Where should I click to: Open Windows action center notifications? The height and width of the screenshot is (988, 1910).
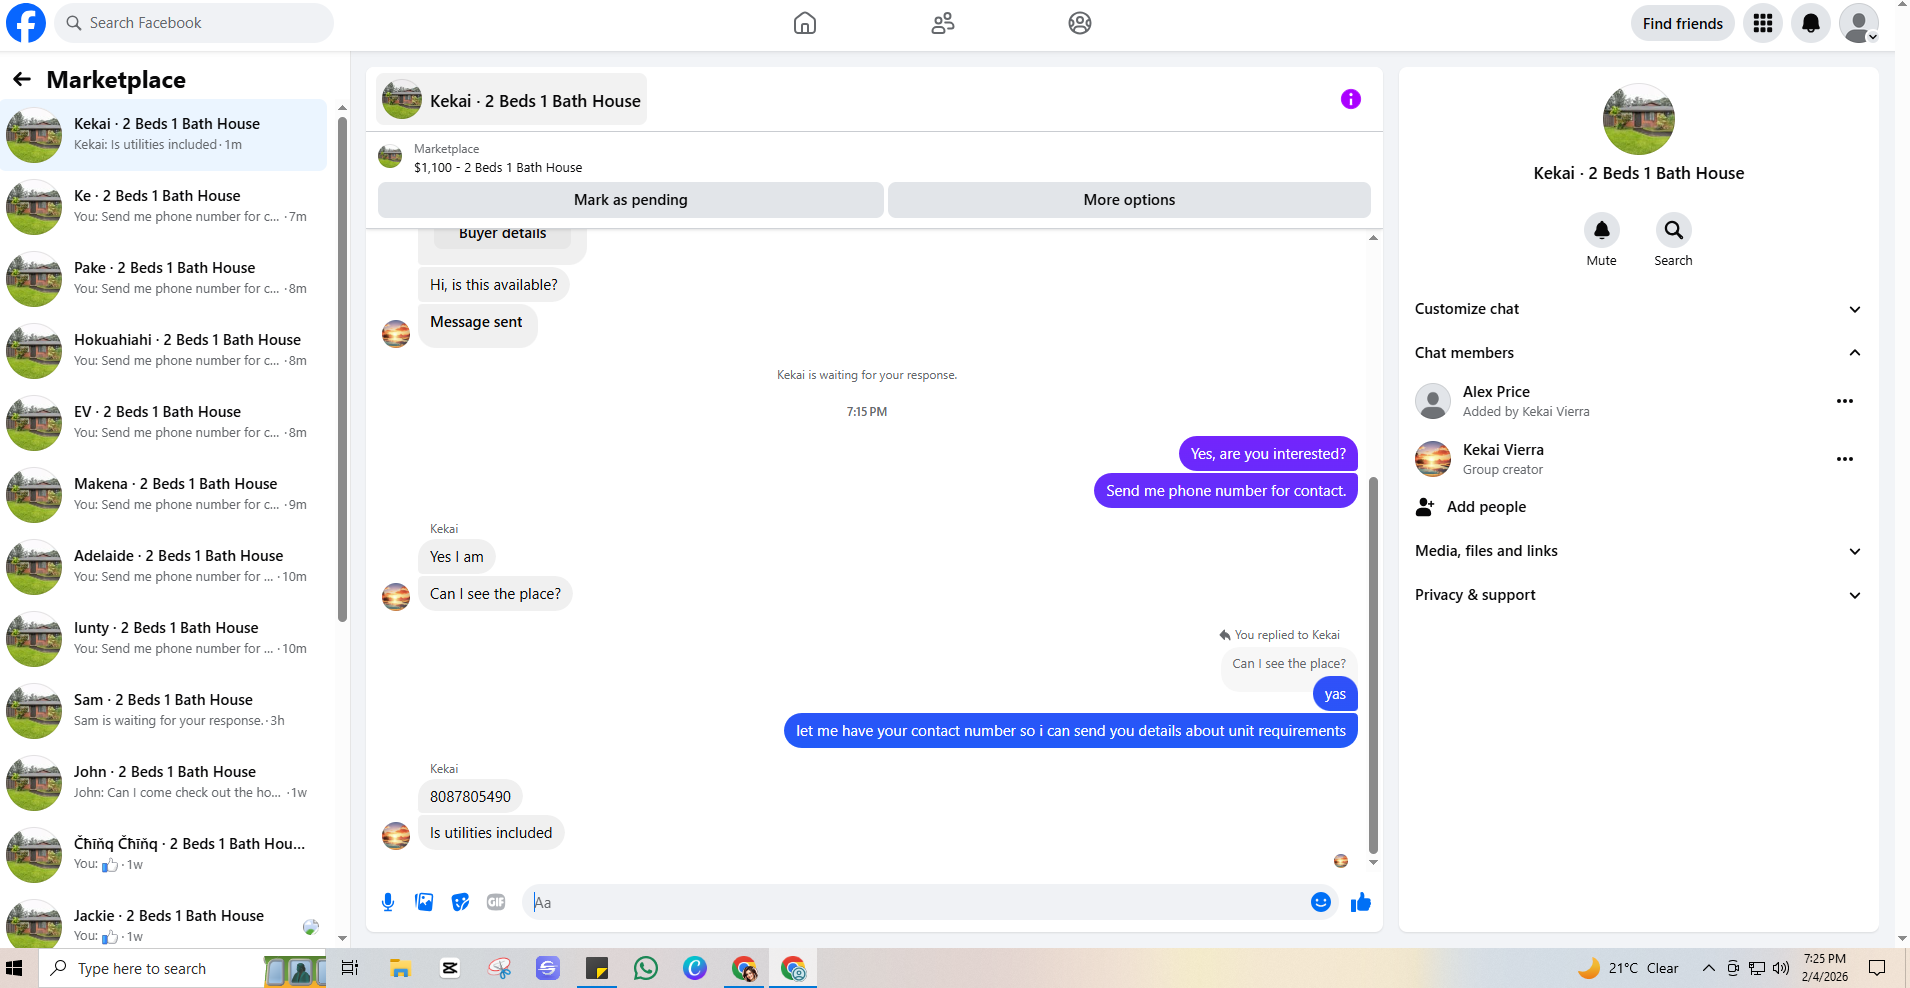pyautogui.click(x=1877, y=968)
